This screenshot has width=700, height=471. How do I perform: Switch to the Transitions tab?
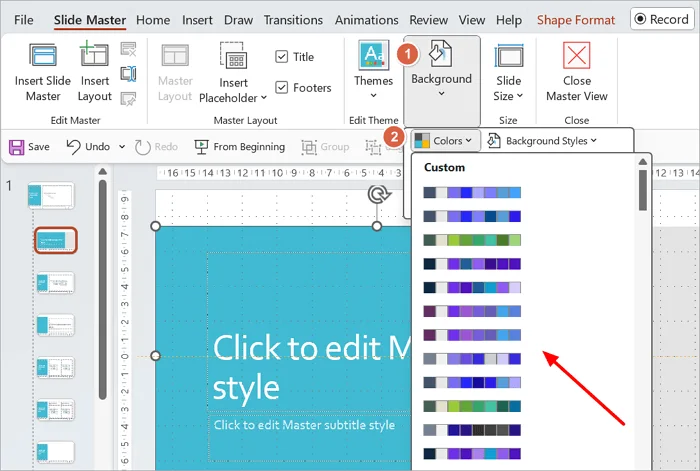tap(293, 20)
